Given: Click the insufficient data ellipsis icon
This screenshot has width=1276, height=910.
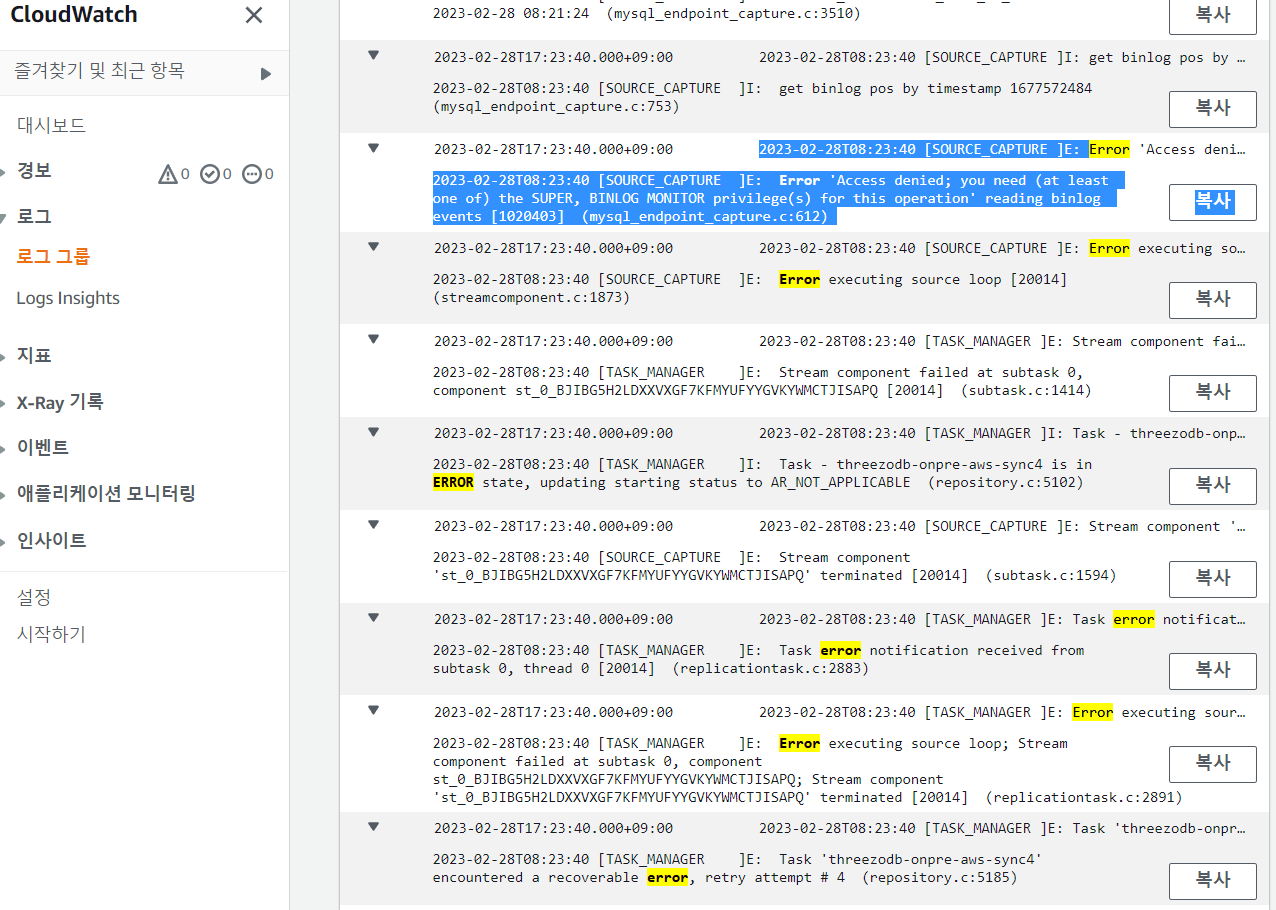Looking at the screenshot, I should (252, 174).
